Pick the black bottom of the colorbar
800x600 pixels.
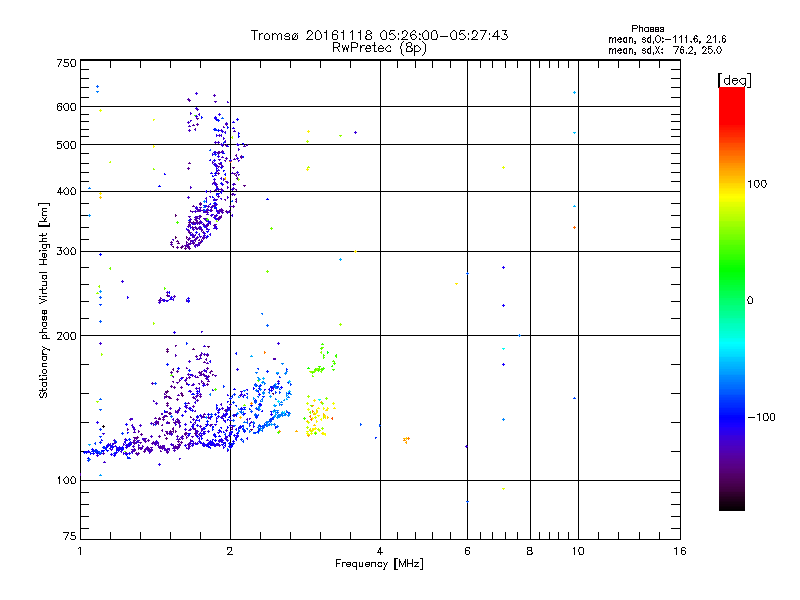click(x=732, y=503)
